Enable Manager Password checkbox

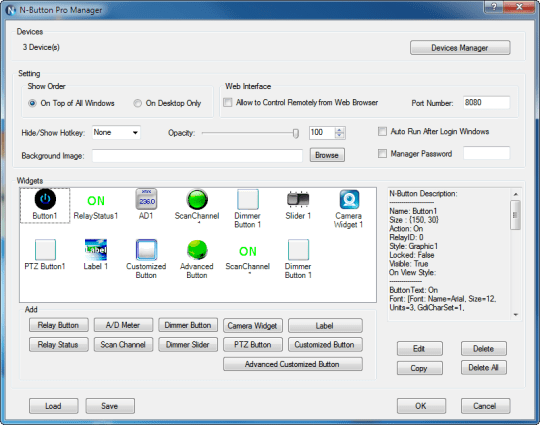tap(382, 153)
